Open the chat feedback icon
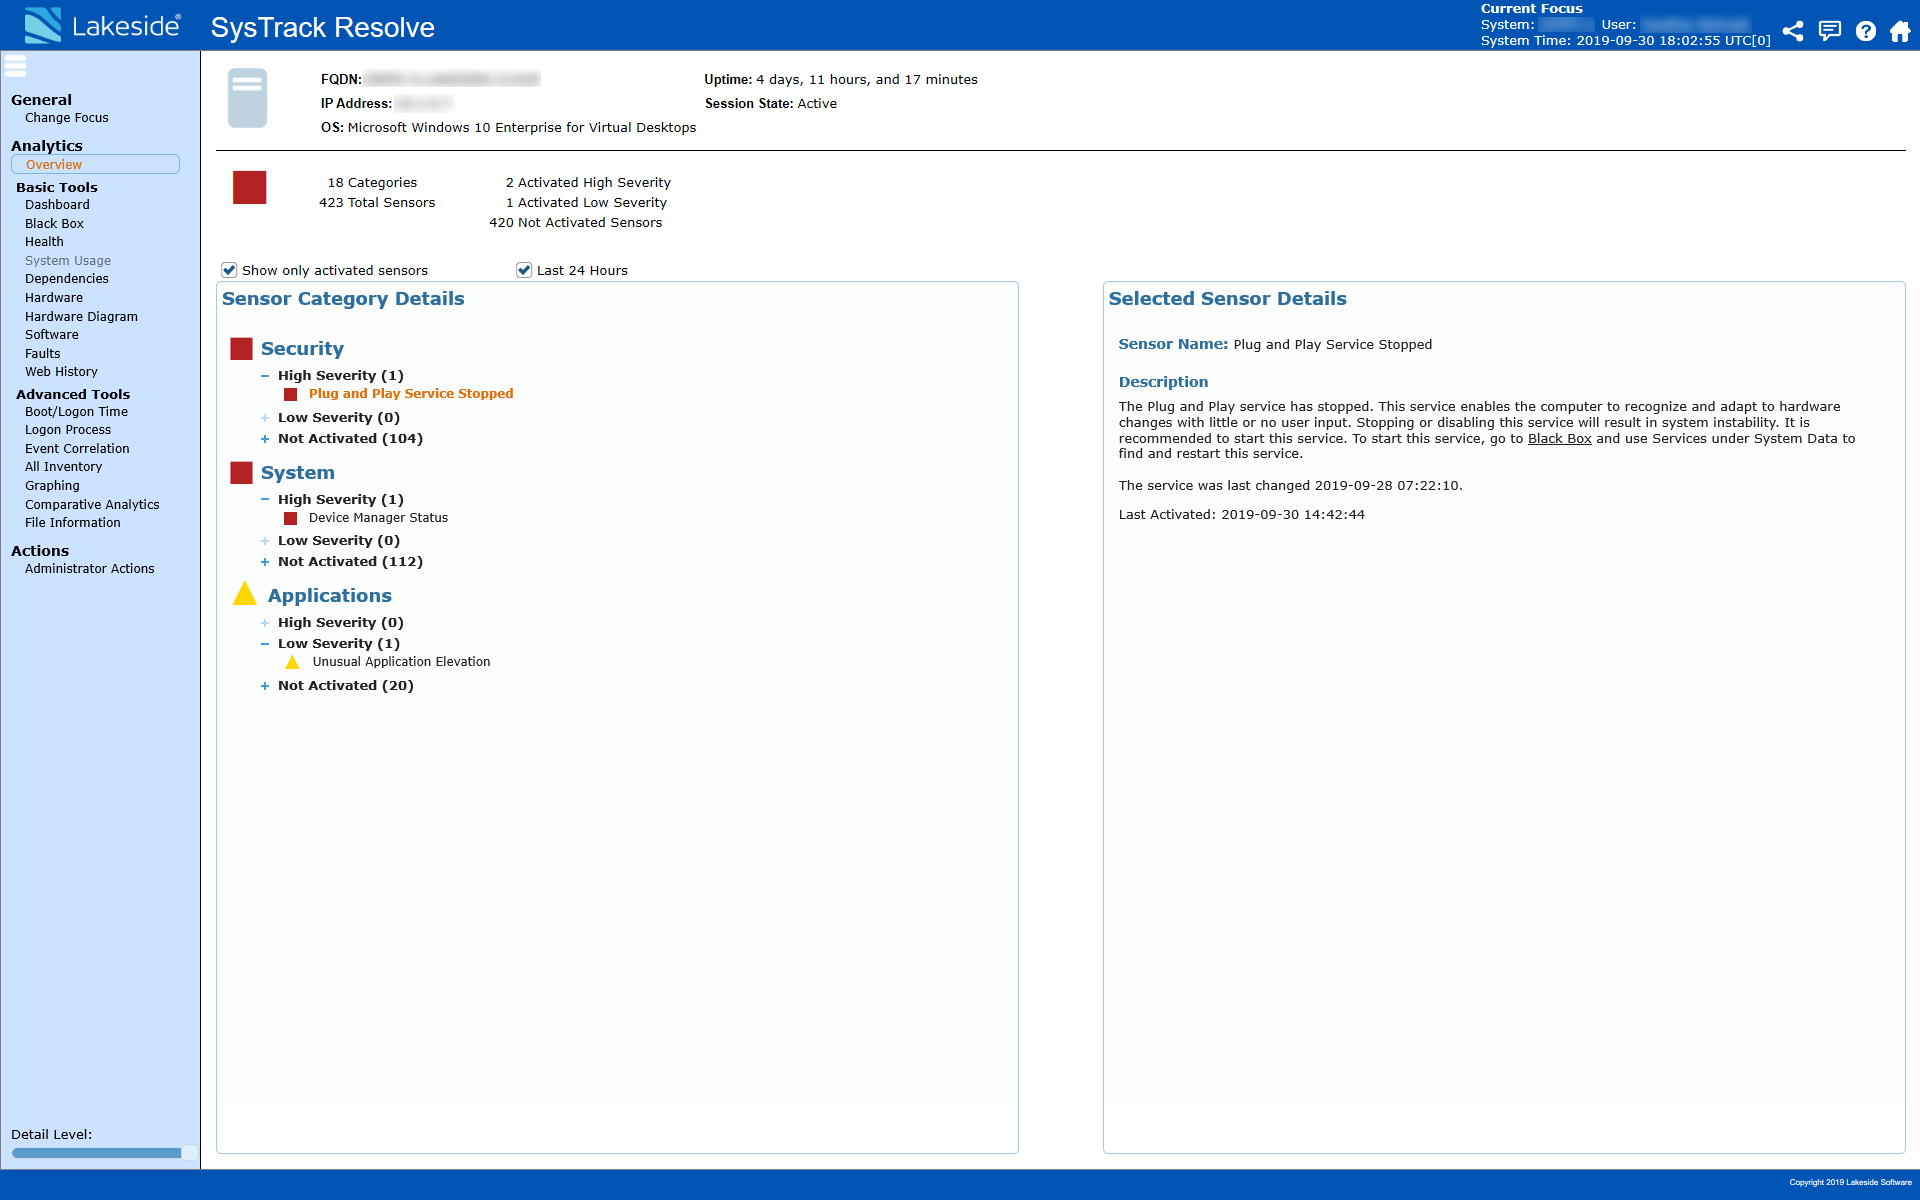Screen dimensions: 1920x1200 pos(1829,31)
